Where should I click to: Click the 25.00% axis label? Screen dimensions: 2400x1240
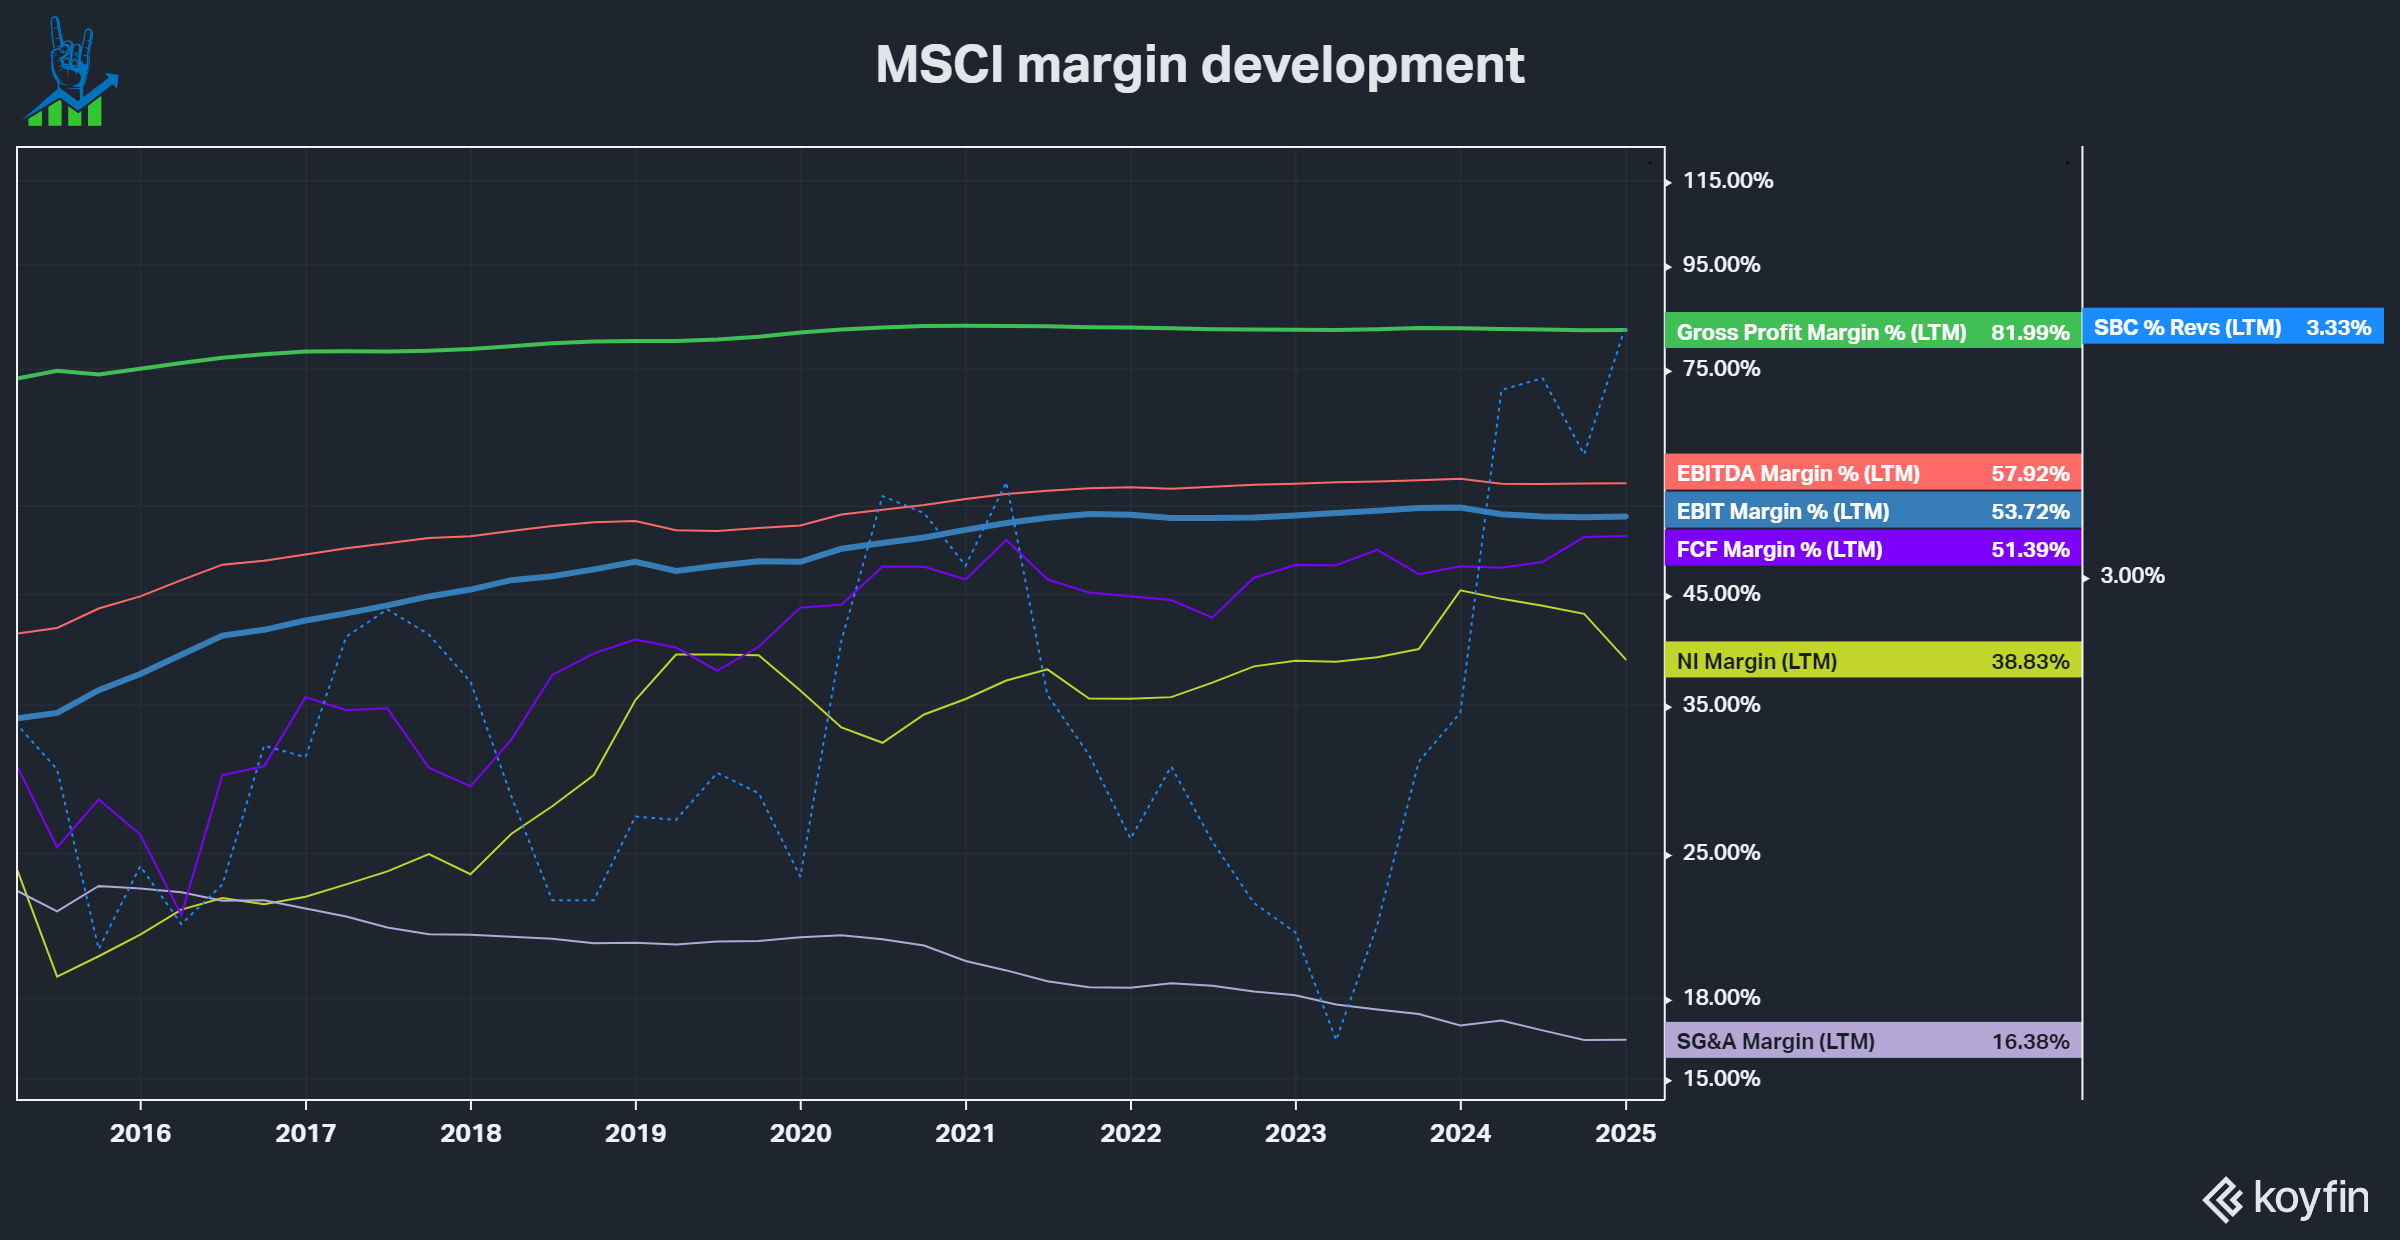[x=1721, y=852]
